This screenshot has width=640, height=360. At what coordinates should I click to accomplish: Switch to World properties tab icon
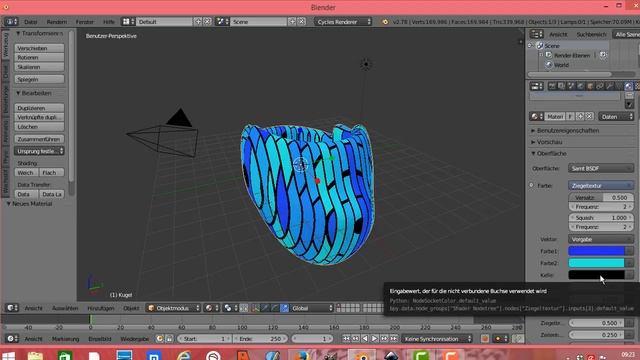coord(580,86)
